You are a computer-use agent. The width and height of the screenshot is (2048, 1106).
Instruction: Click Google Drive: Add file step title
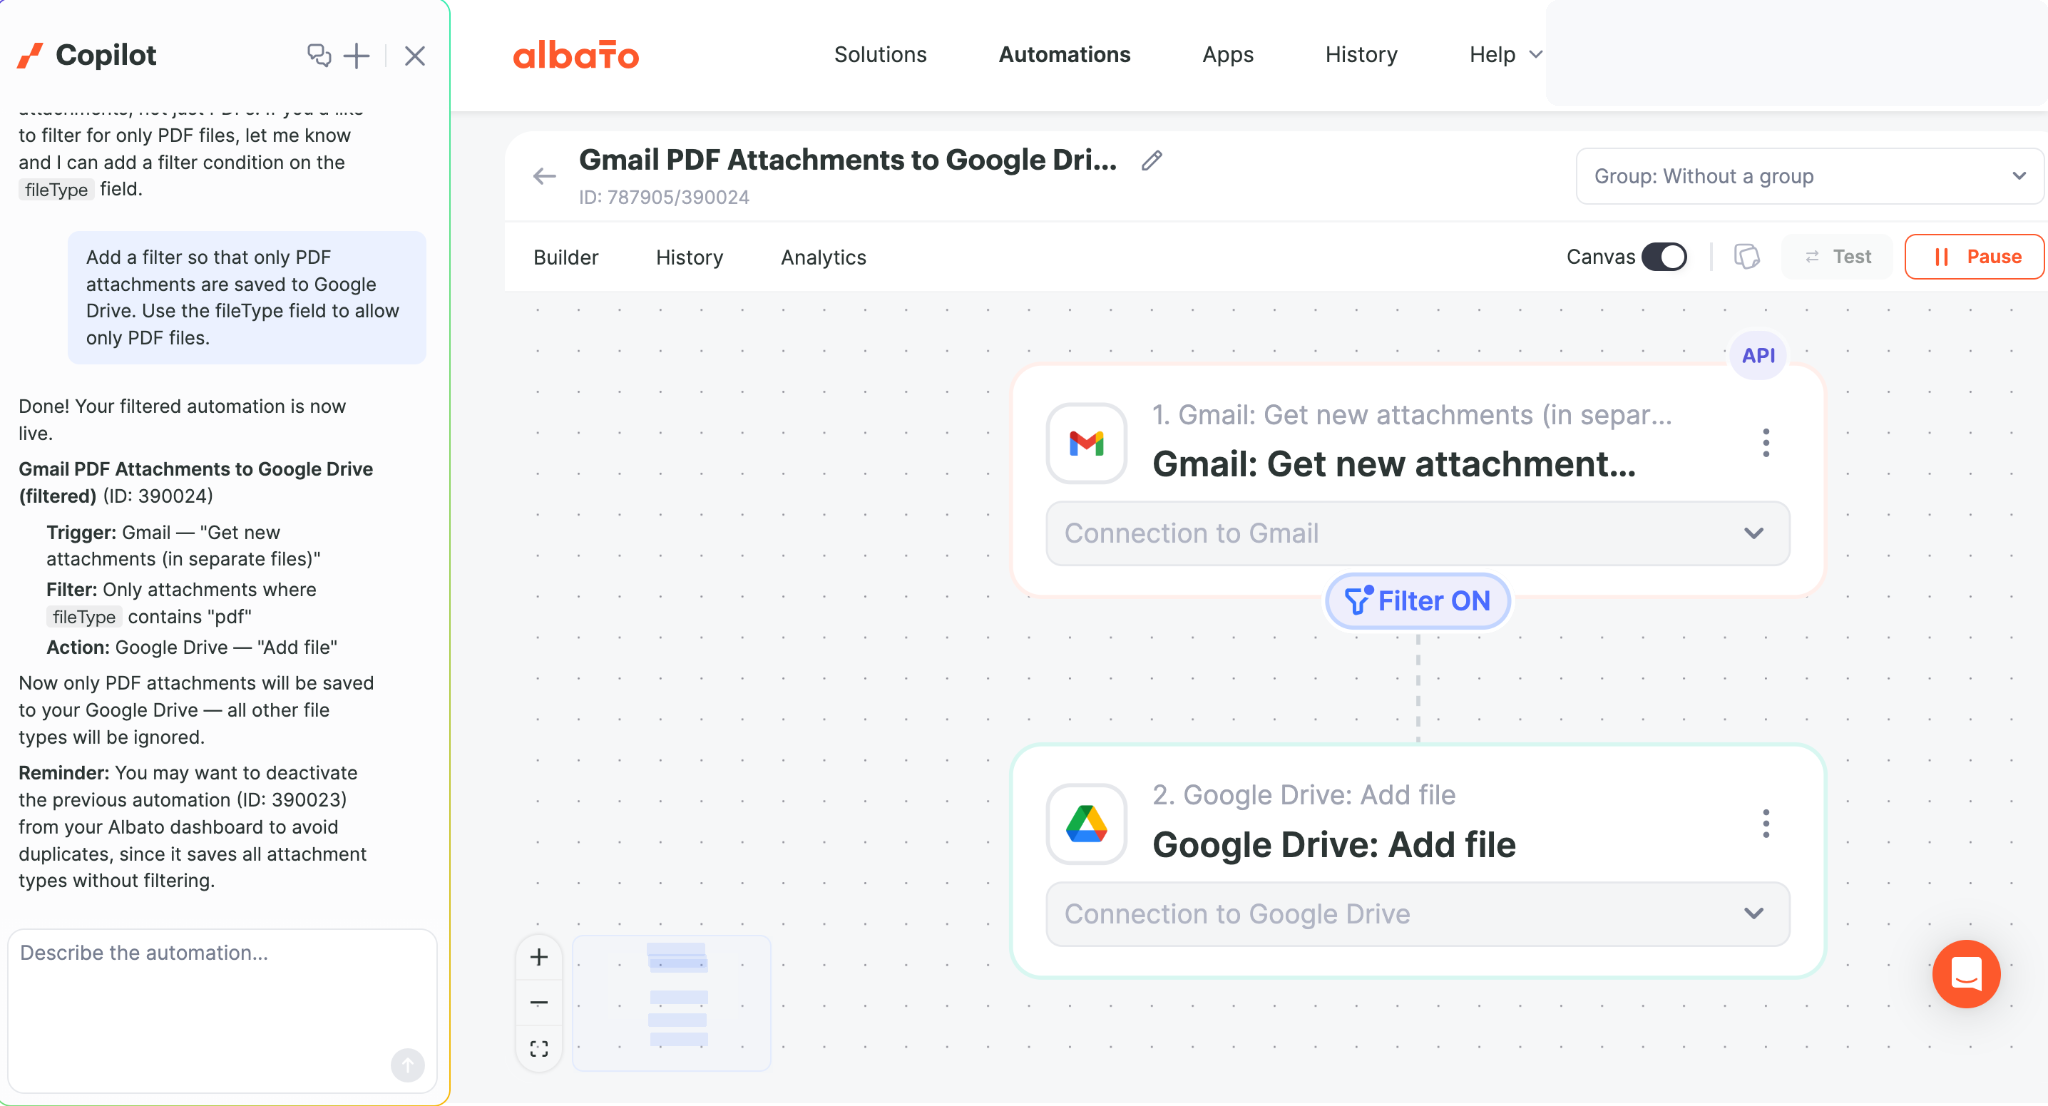1334,845
